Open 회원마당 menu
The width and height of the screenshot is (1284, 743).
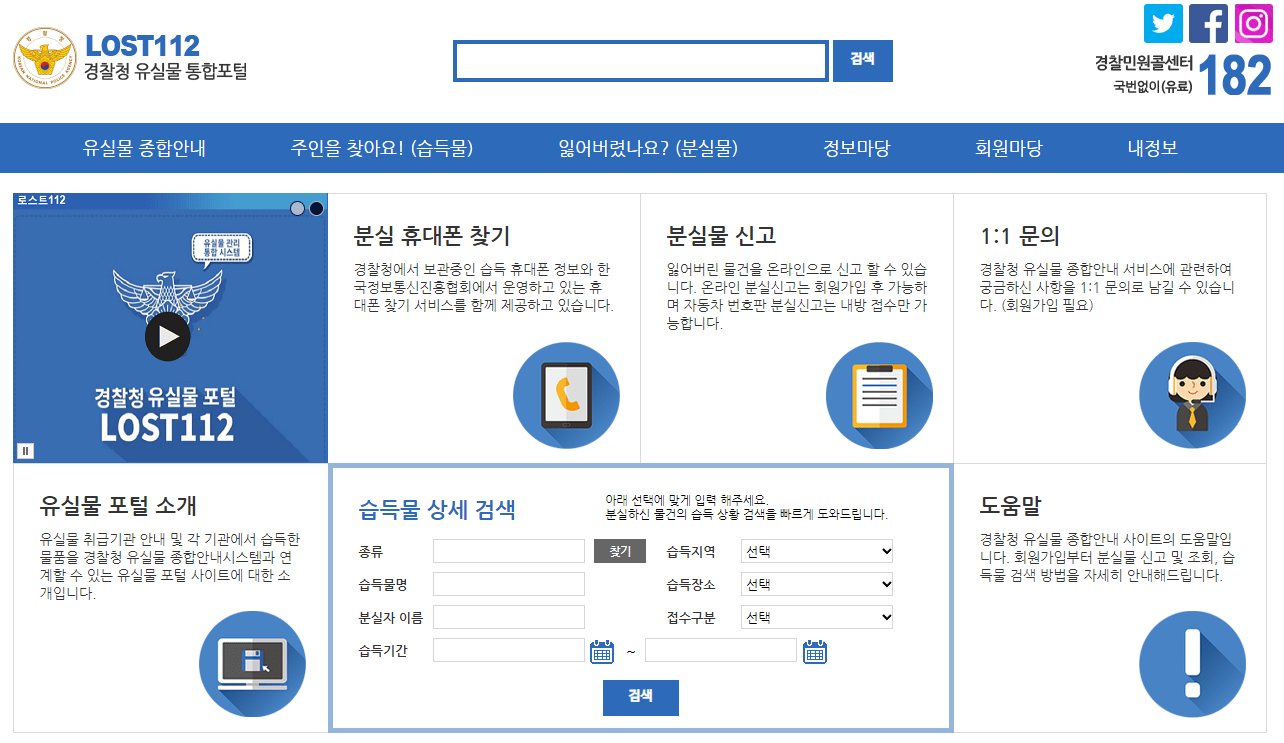(x=1008, y=148)
